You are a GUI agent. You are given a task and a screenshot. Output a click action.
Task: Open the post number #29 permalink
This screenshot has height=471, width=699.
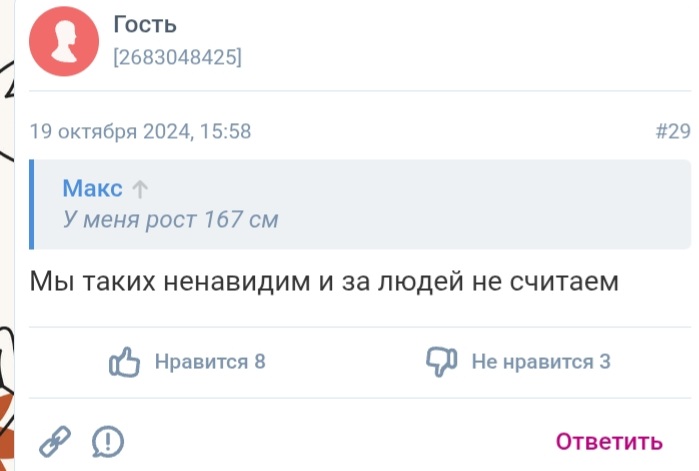[x=672, y=131]
